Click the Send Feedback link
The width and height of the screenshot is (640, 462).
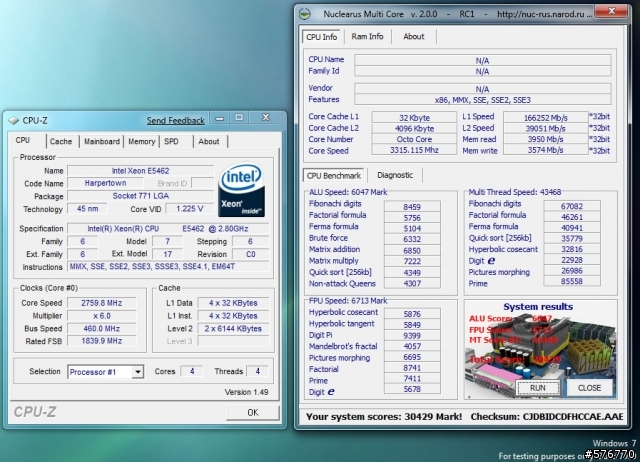[176, 121]
